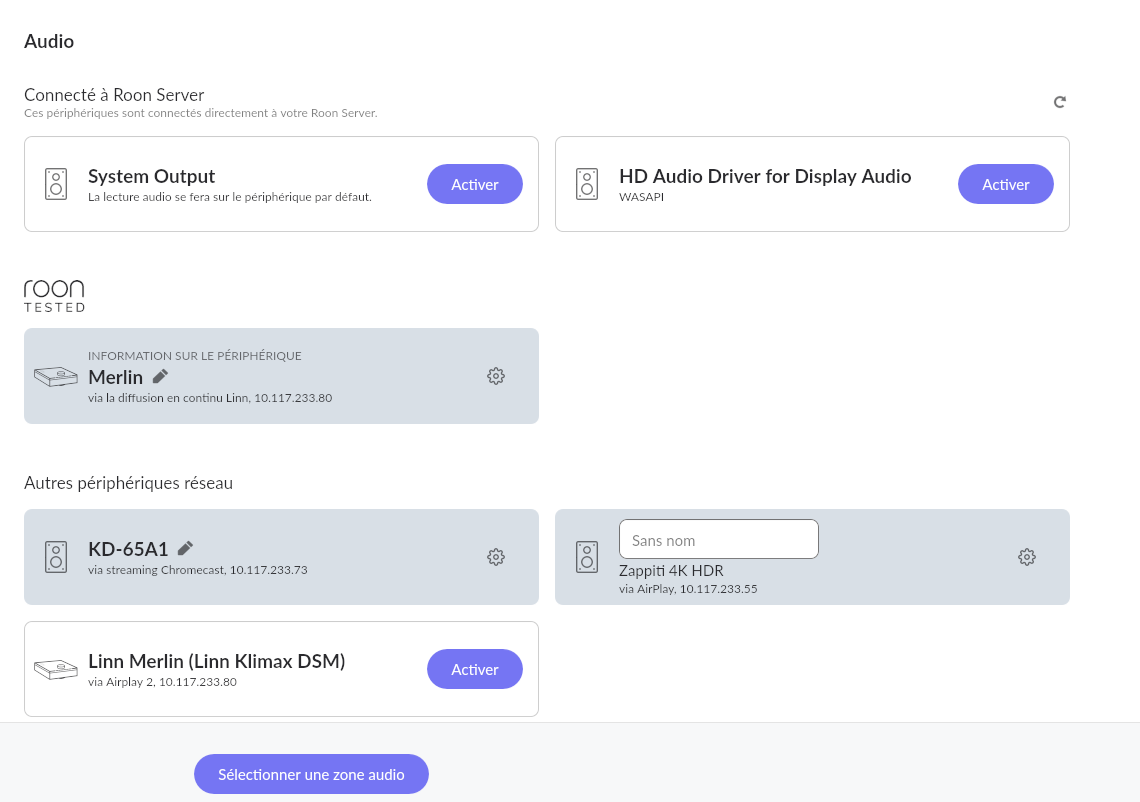
Task: Activate the System Output device
Action: click(475, 184)
